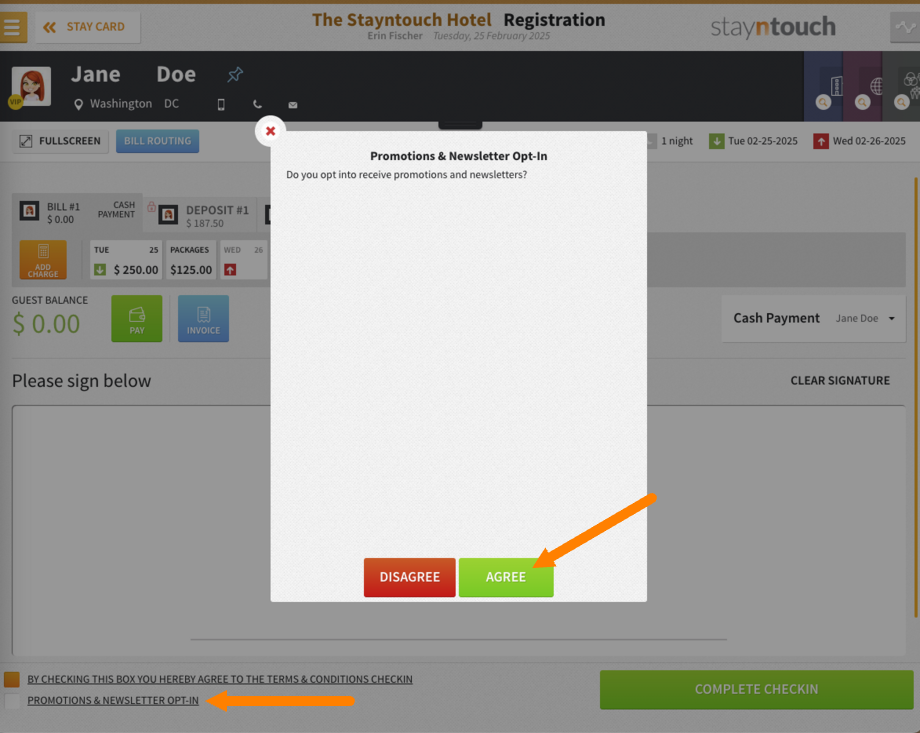Click the Bill #1 guest avatar thumbnail
Screen dimensions: 920x733
29,211
